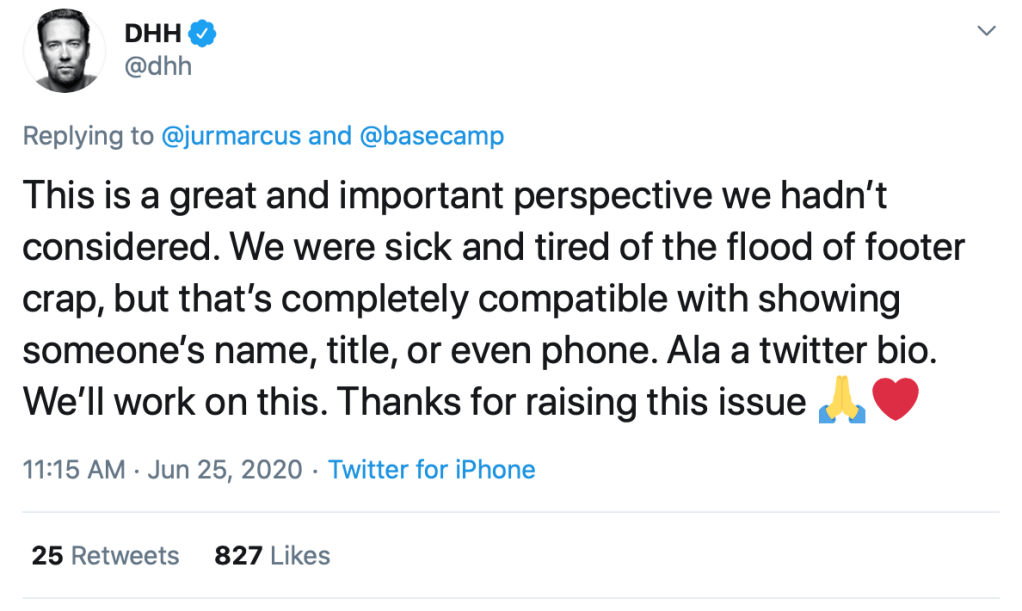
Task: Click "We'll work on this" sentence
Action: (x=174, y=402)
